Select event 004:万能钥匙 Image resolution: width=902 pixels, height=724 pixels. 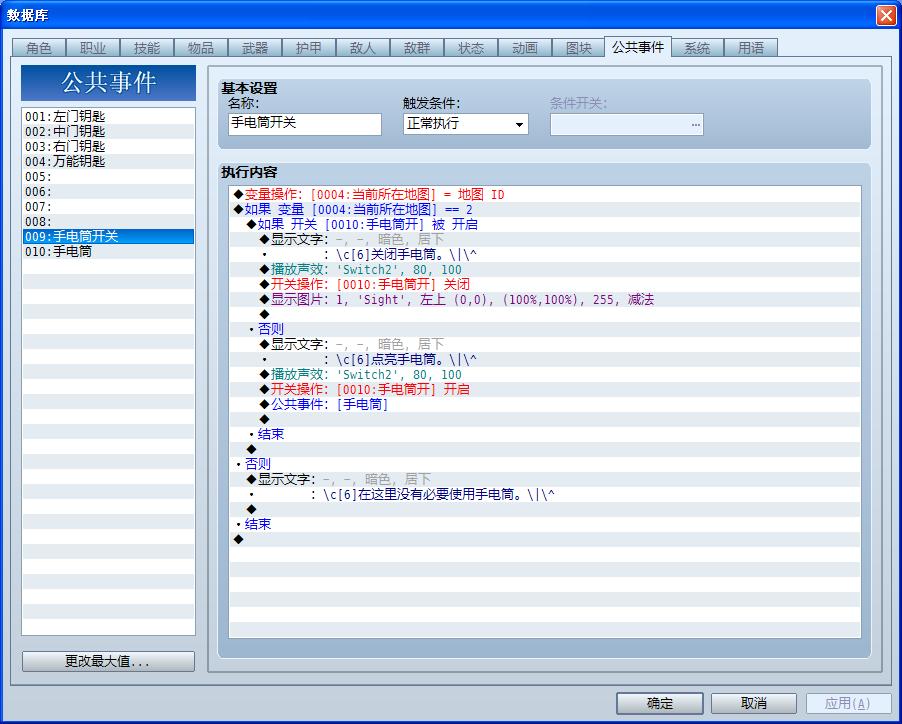(108, 161)
